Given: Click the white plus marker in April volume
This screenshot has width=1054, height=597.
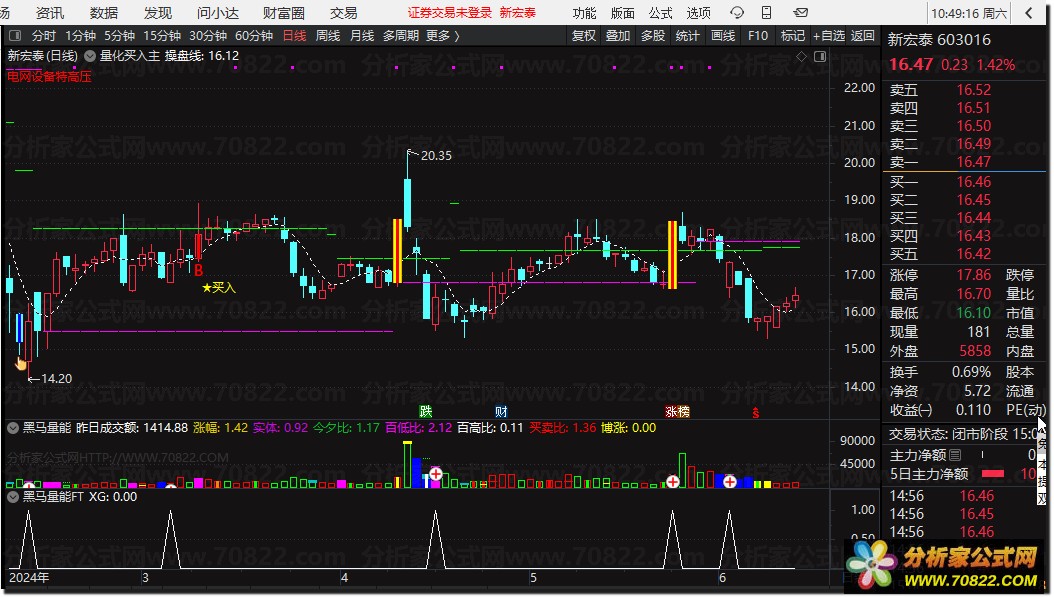Looking at the screenshot, I should click(436, 474).
